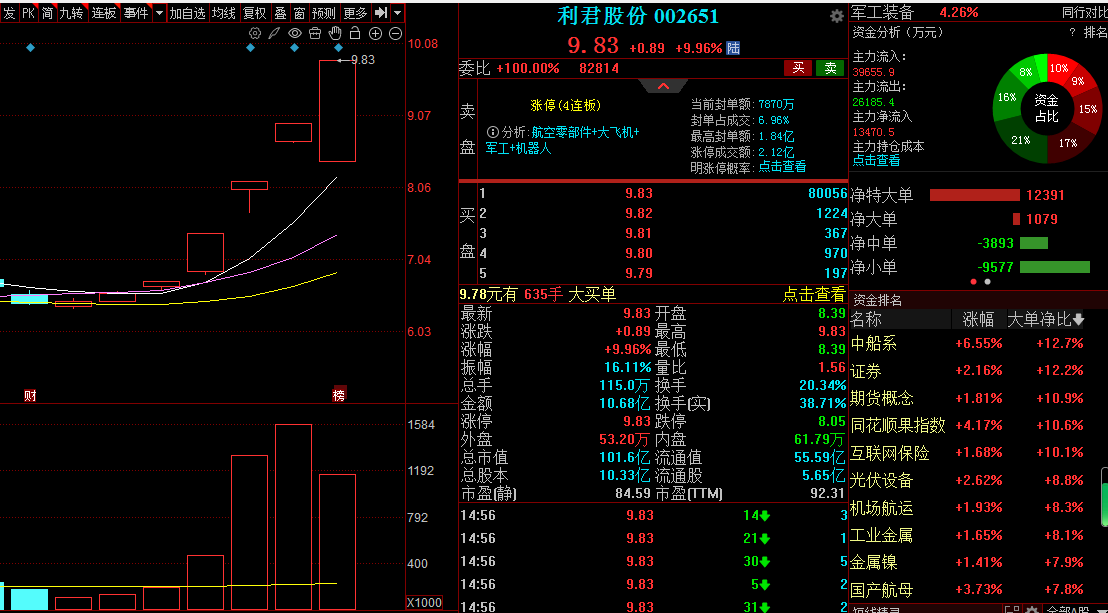
Task: Select the feather drawing tool icon
Action: point(275,33)
